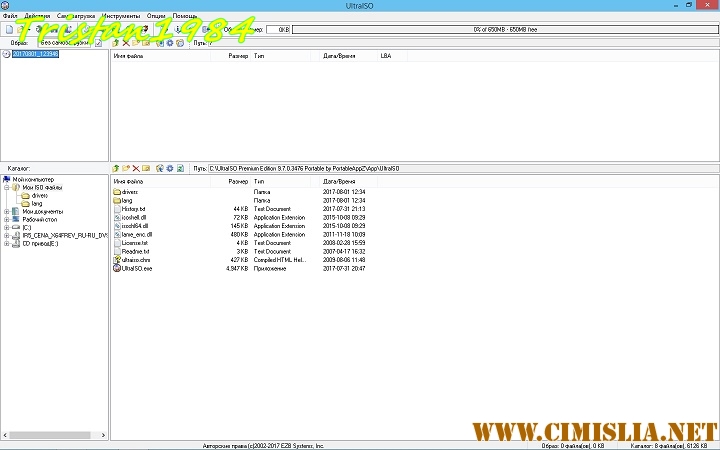Click blue gear icon in image pane toolbar
The image size is (720, 450).
coord(170,43)
